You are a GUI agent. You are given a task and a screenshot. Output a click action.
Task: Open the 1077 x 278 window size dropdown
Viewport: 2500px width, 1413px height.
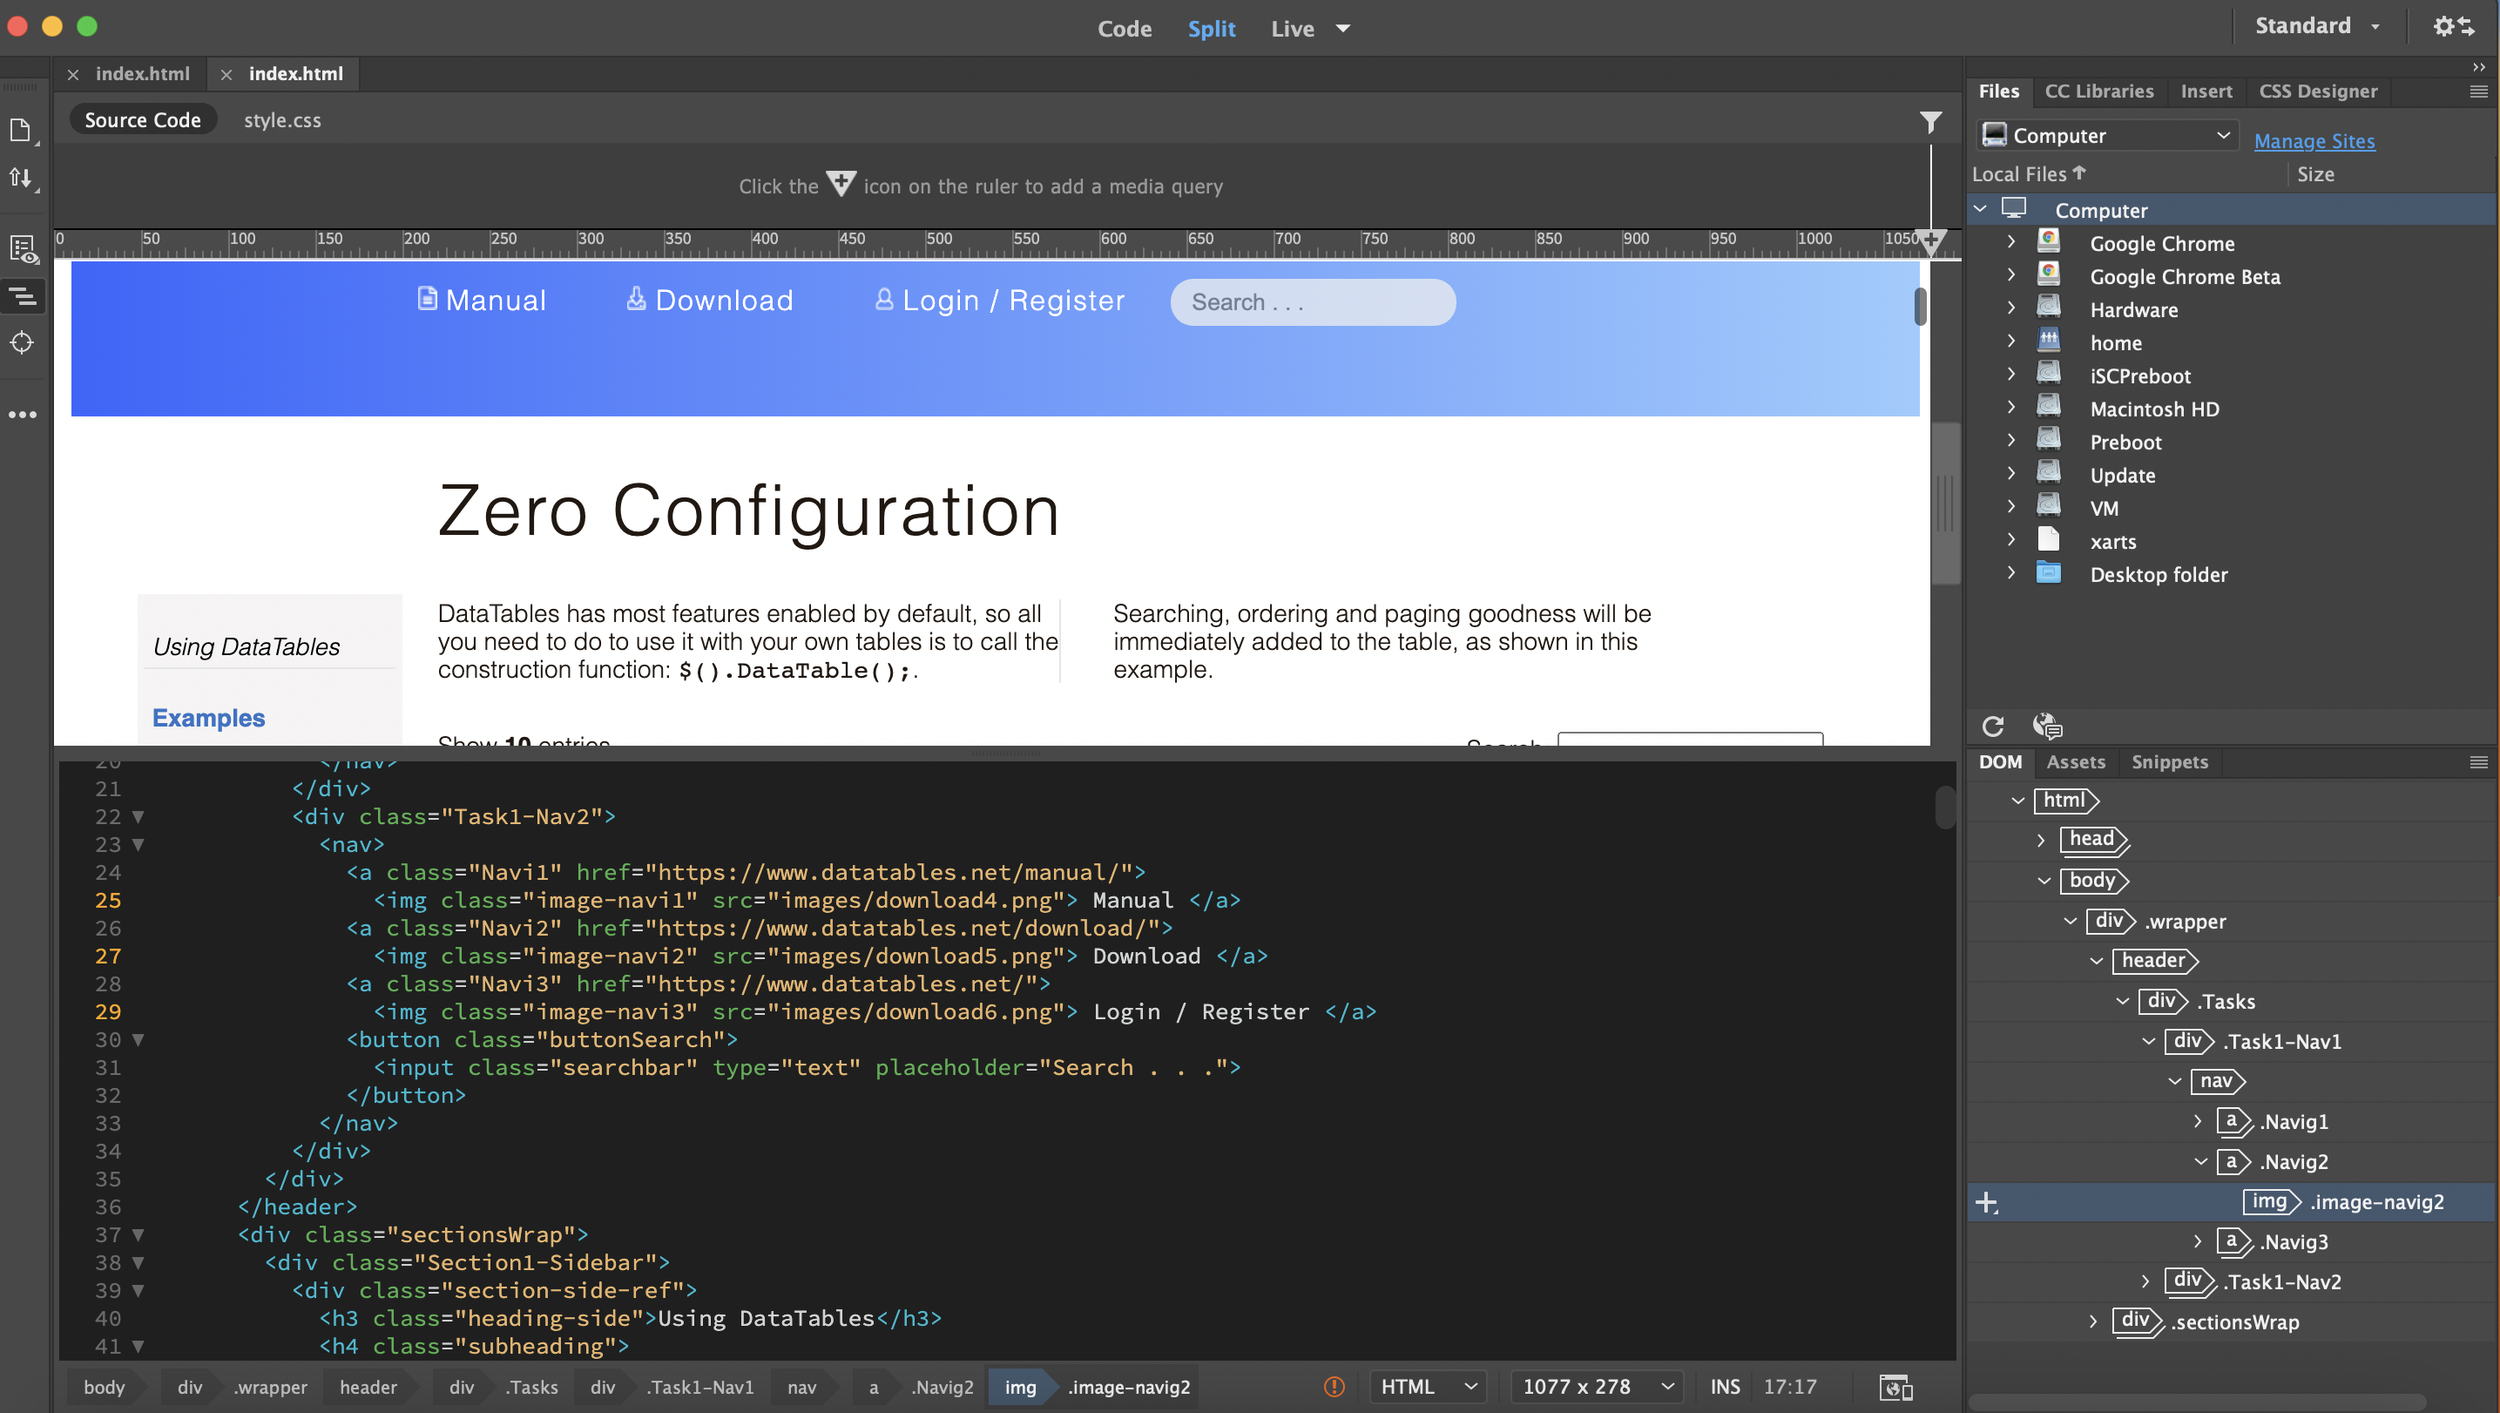[1597, 1387]
